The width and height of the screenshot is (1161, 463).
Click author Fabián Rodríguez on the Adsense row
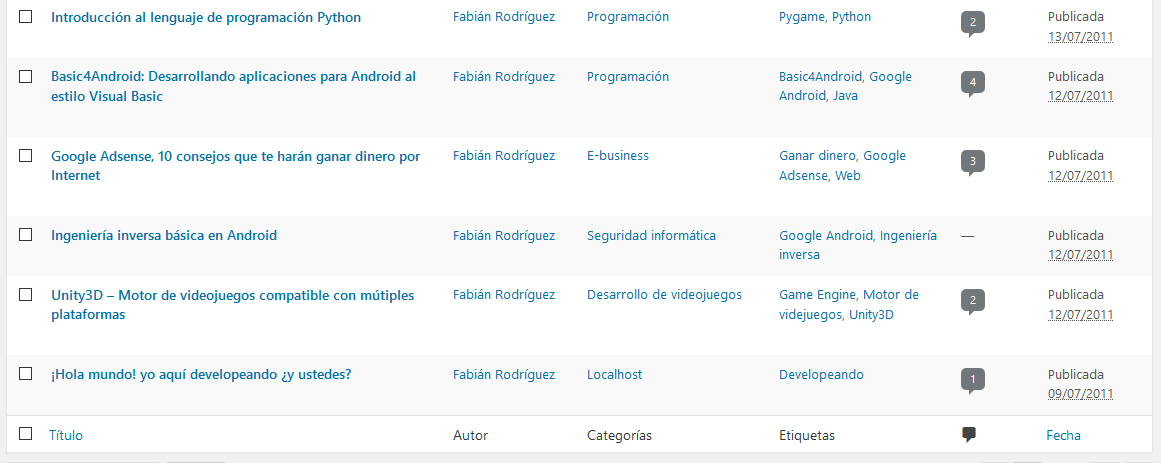tap(503, 156)
